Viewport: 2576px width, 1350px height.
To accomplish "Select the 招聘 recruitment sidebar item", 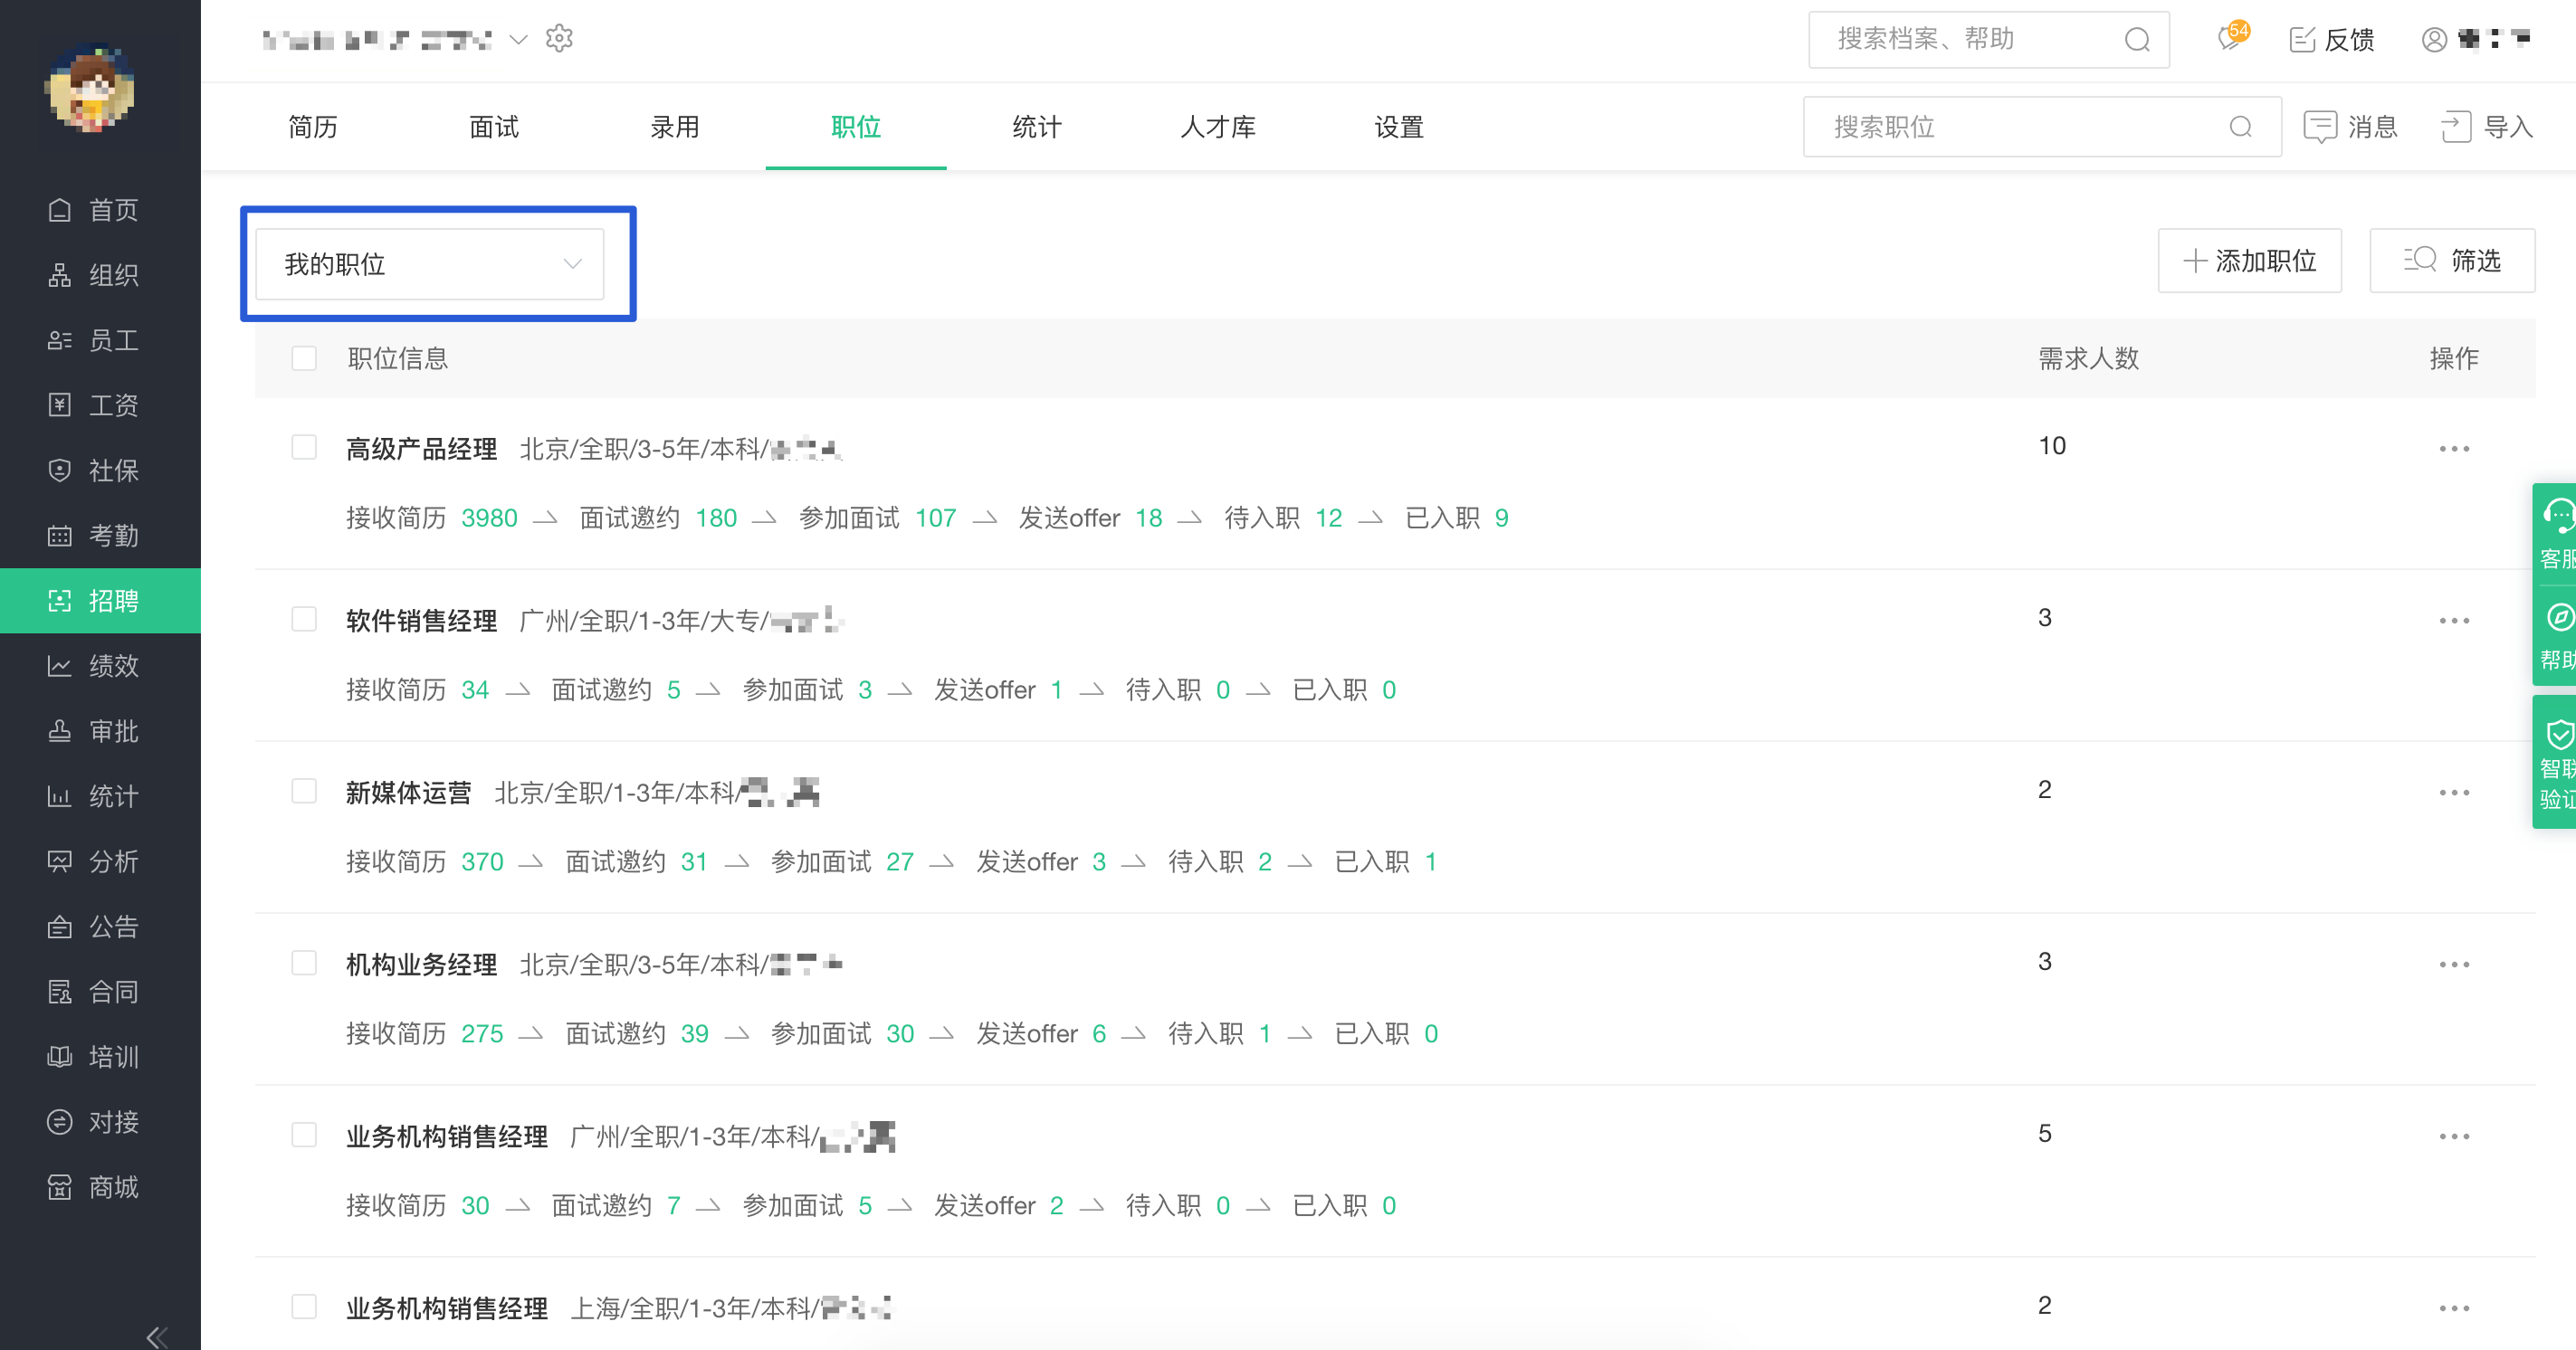I will point(100,601).
